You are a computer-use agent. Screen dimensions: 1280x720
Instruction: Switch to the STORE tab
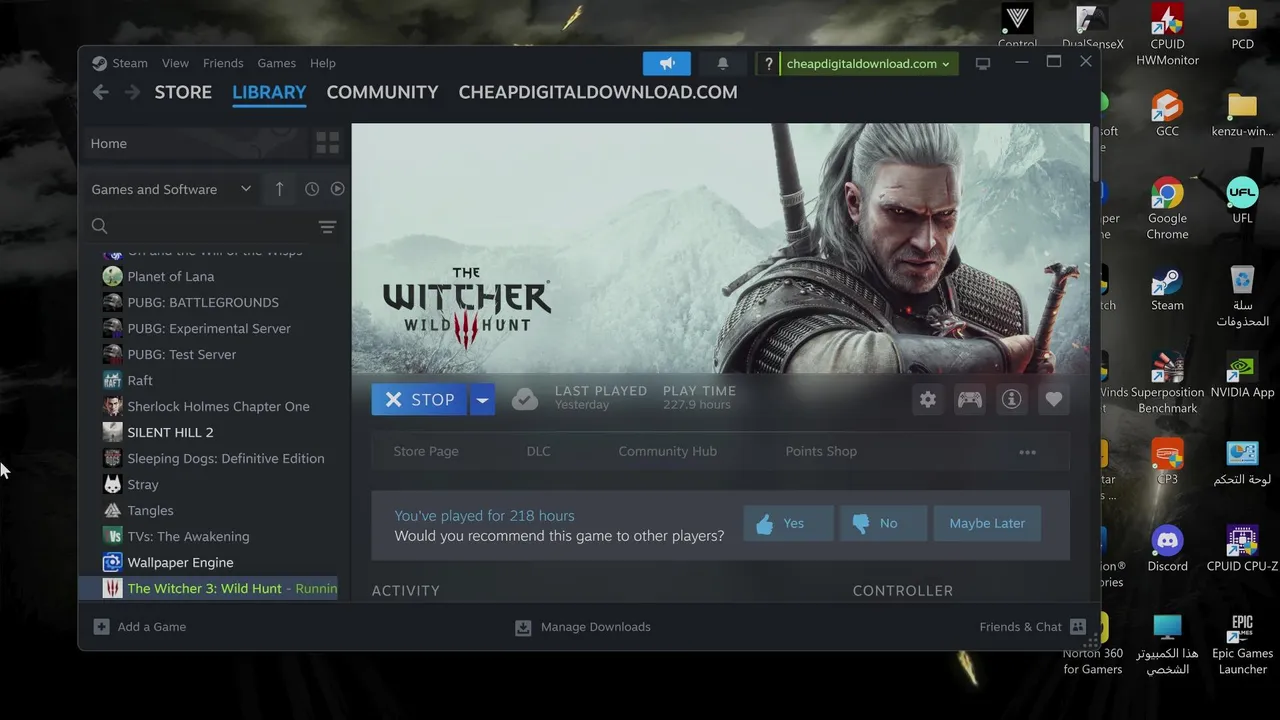(183, 92)
